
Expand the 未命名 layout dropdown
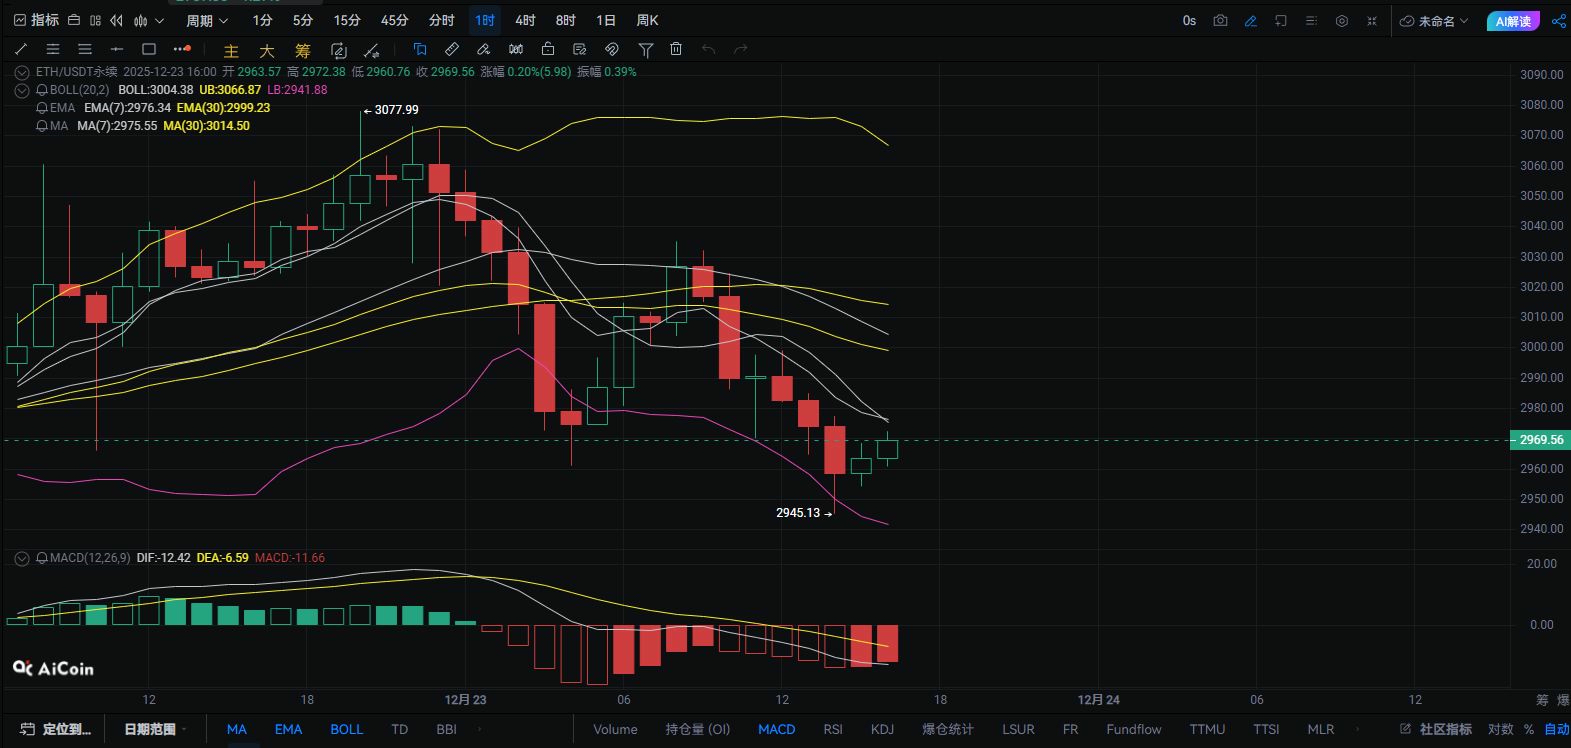coord(1435,20)
